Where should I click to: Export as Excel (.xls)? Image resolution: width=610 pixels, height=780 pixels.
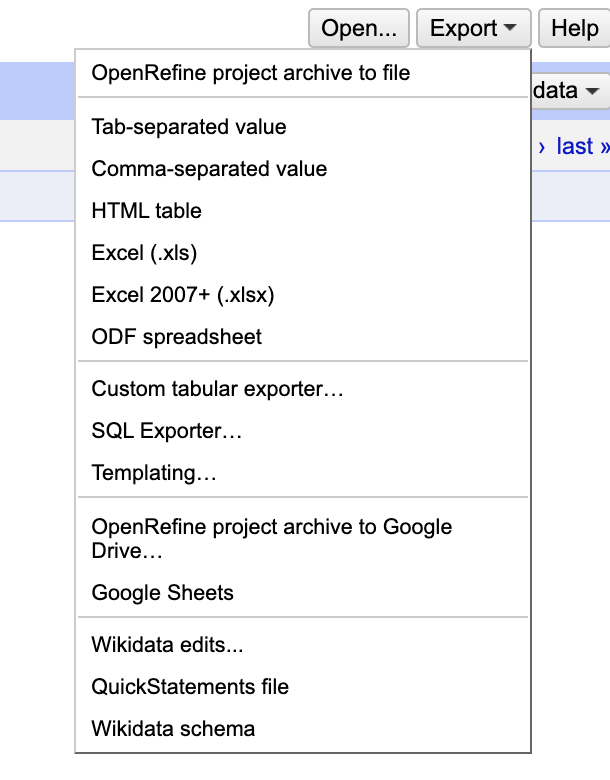point(303,253)
